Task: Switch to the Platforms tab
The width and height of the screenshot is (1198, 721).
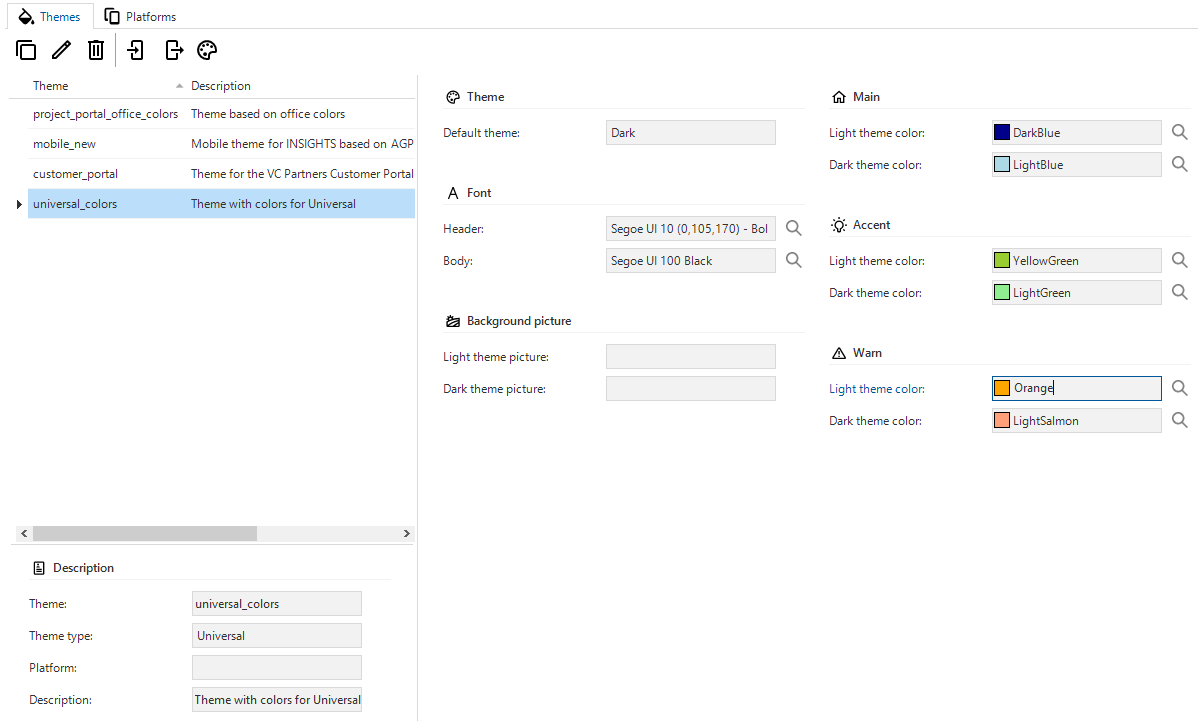Action: (141, 17)
